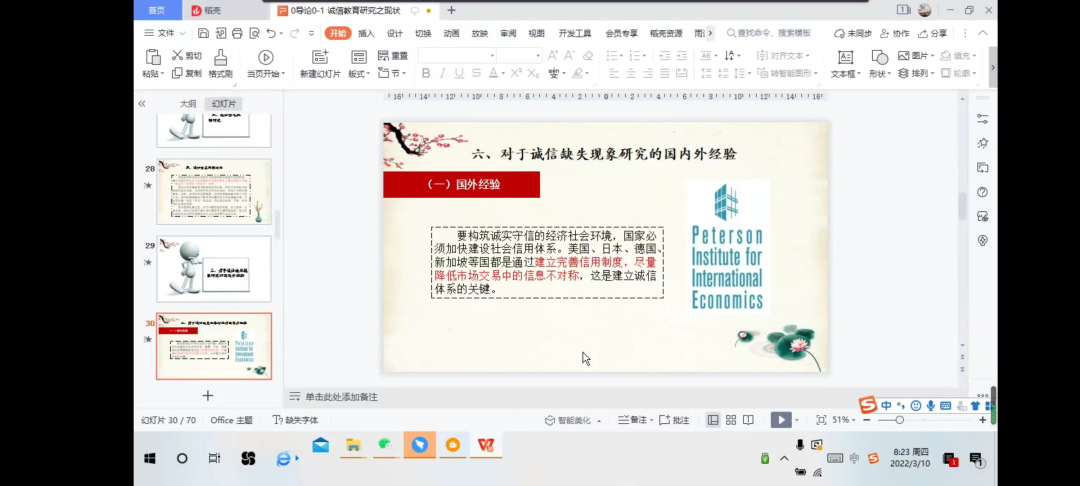This screenshot has height=486, width=1080.
Task: Click the New Slide (新建幻灯片) icon
Action: 320,57
